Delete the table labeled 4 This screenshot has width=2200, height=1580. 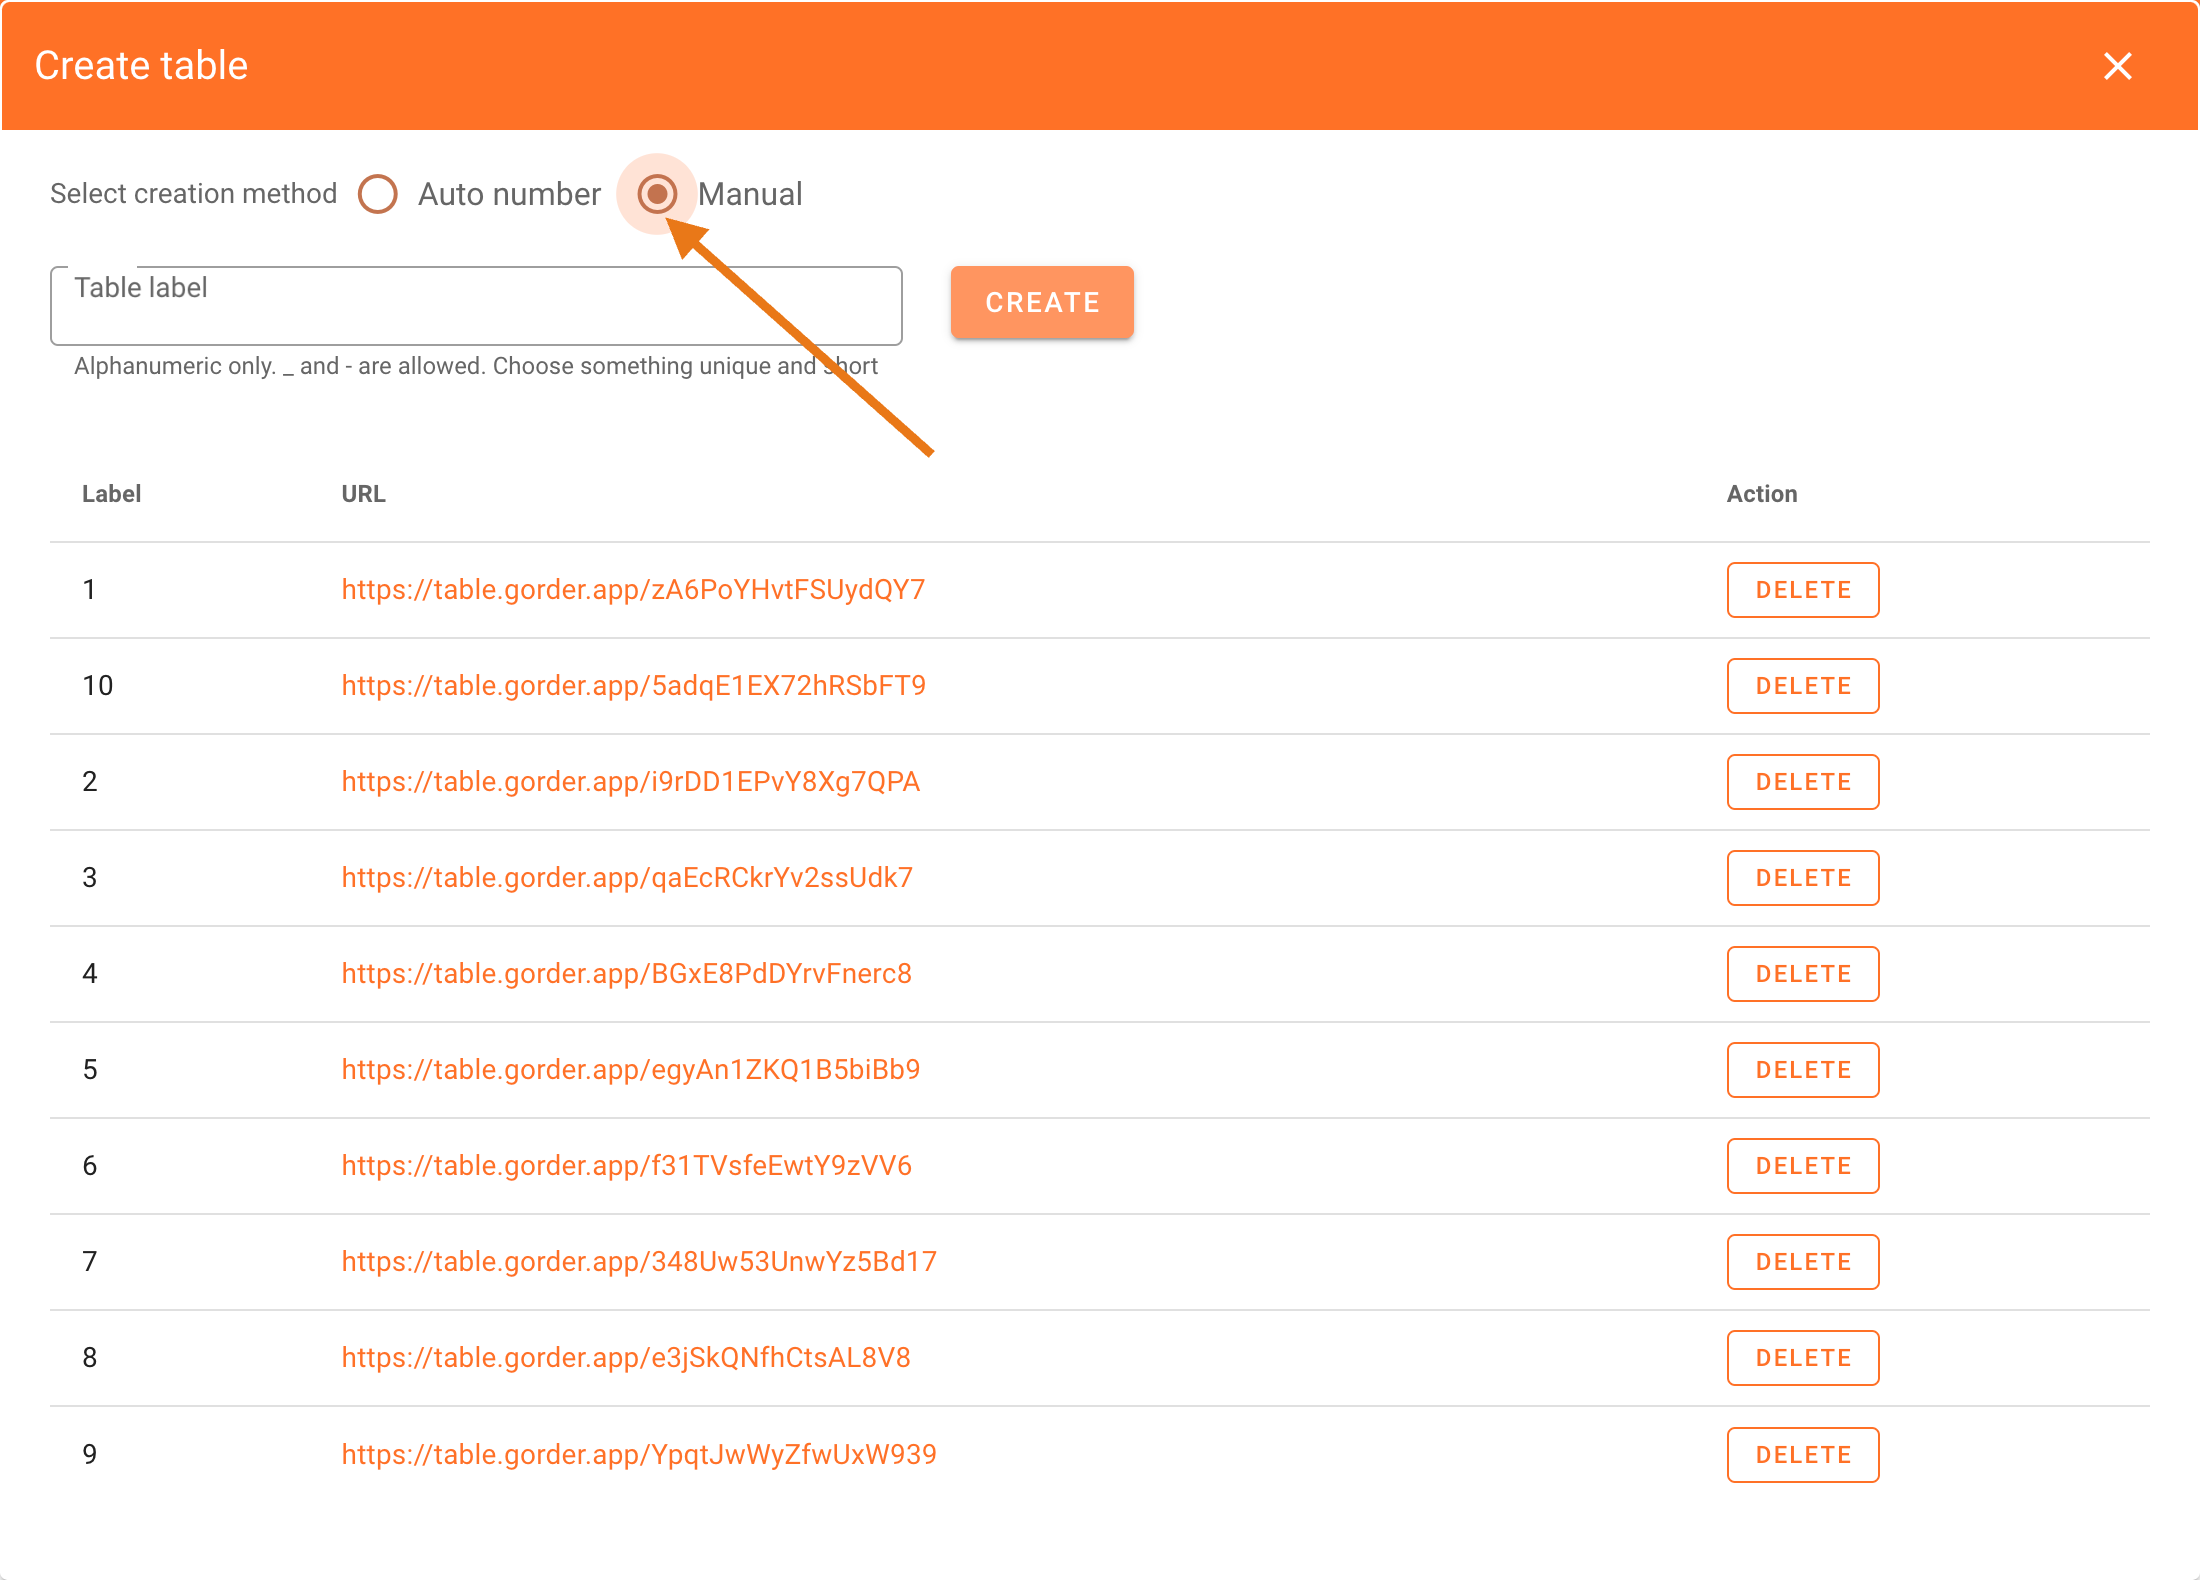[1803, 974]
